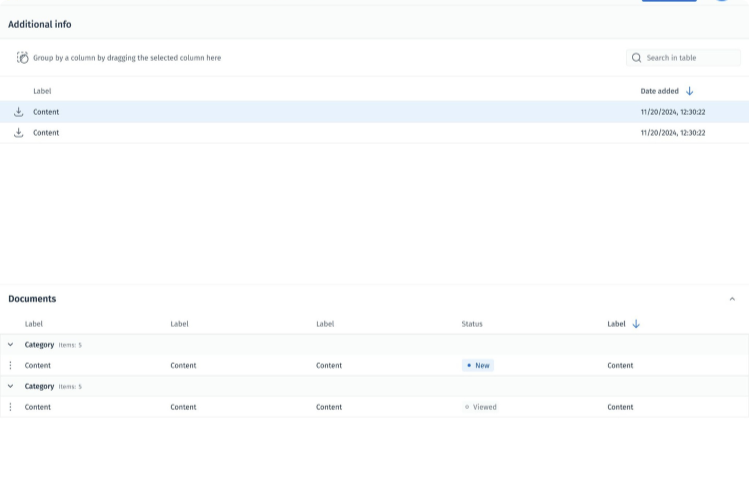Sort by Date added column header
749x485 pixels.
click(x=659, y=91)
